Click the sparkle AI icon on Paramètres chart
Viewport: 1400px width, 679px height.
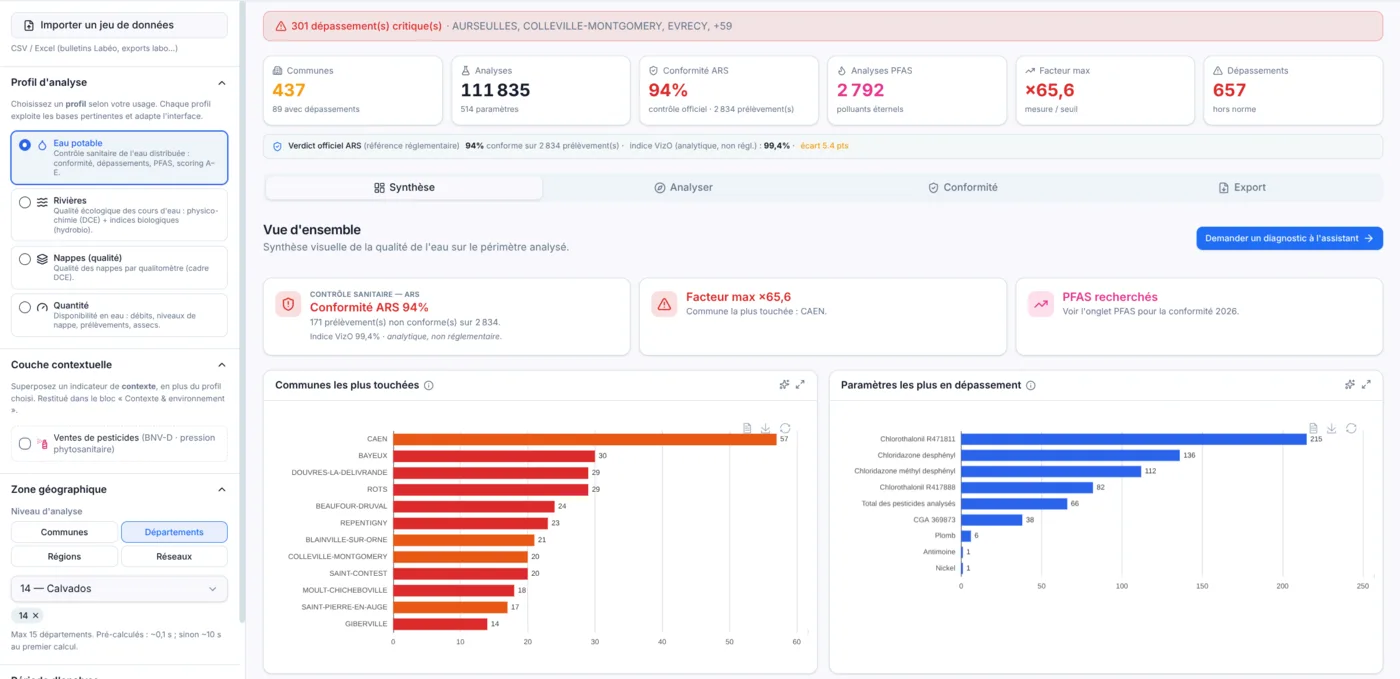[x=1350, y=384]
